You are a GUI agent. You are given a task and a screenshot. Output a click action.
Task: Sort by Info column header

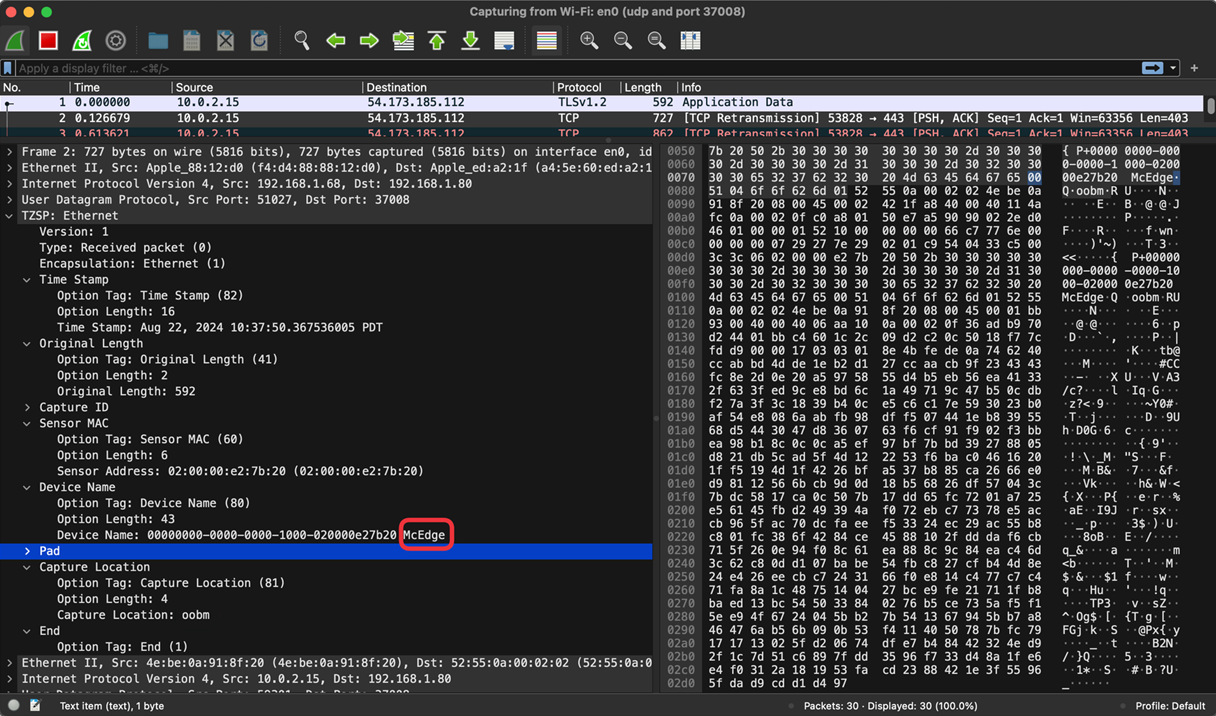point(940,87)
